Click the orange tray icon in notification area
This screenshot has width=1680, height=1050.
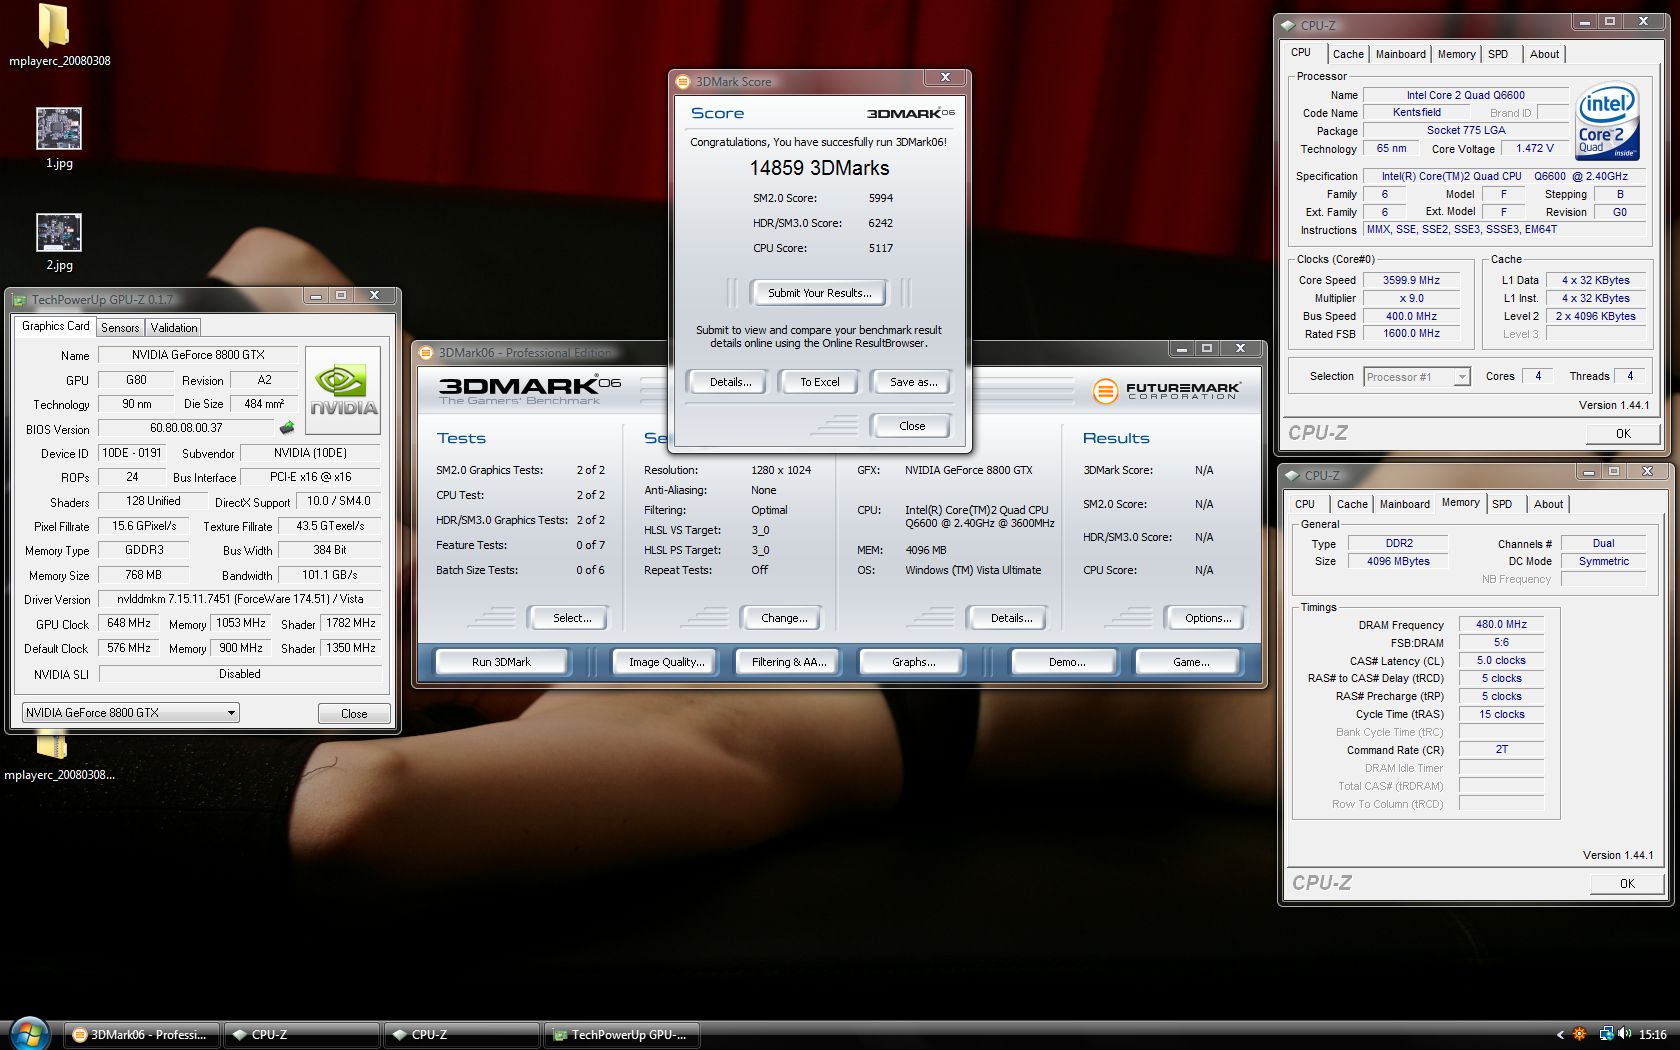coord(1580,1034)
